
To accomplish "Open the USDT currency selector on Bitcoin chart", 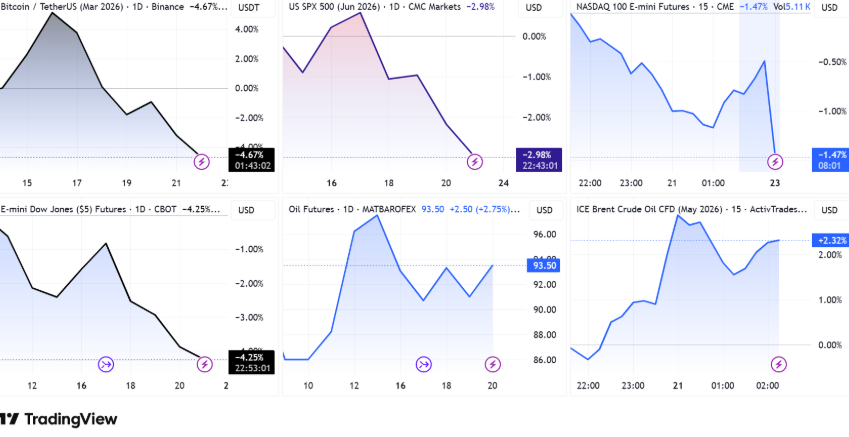I will [x=247, y=8].
